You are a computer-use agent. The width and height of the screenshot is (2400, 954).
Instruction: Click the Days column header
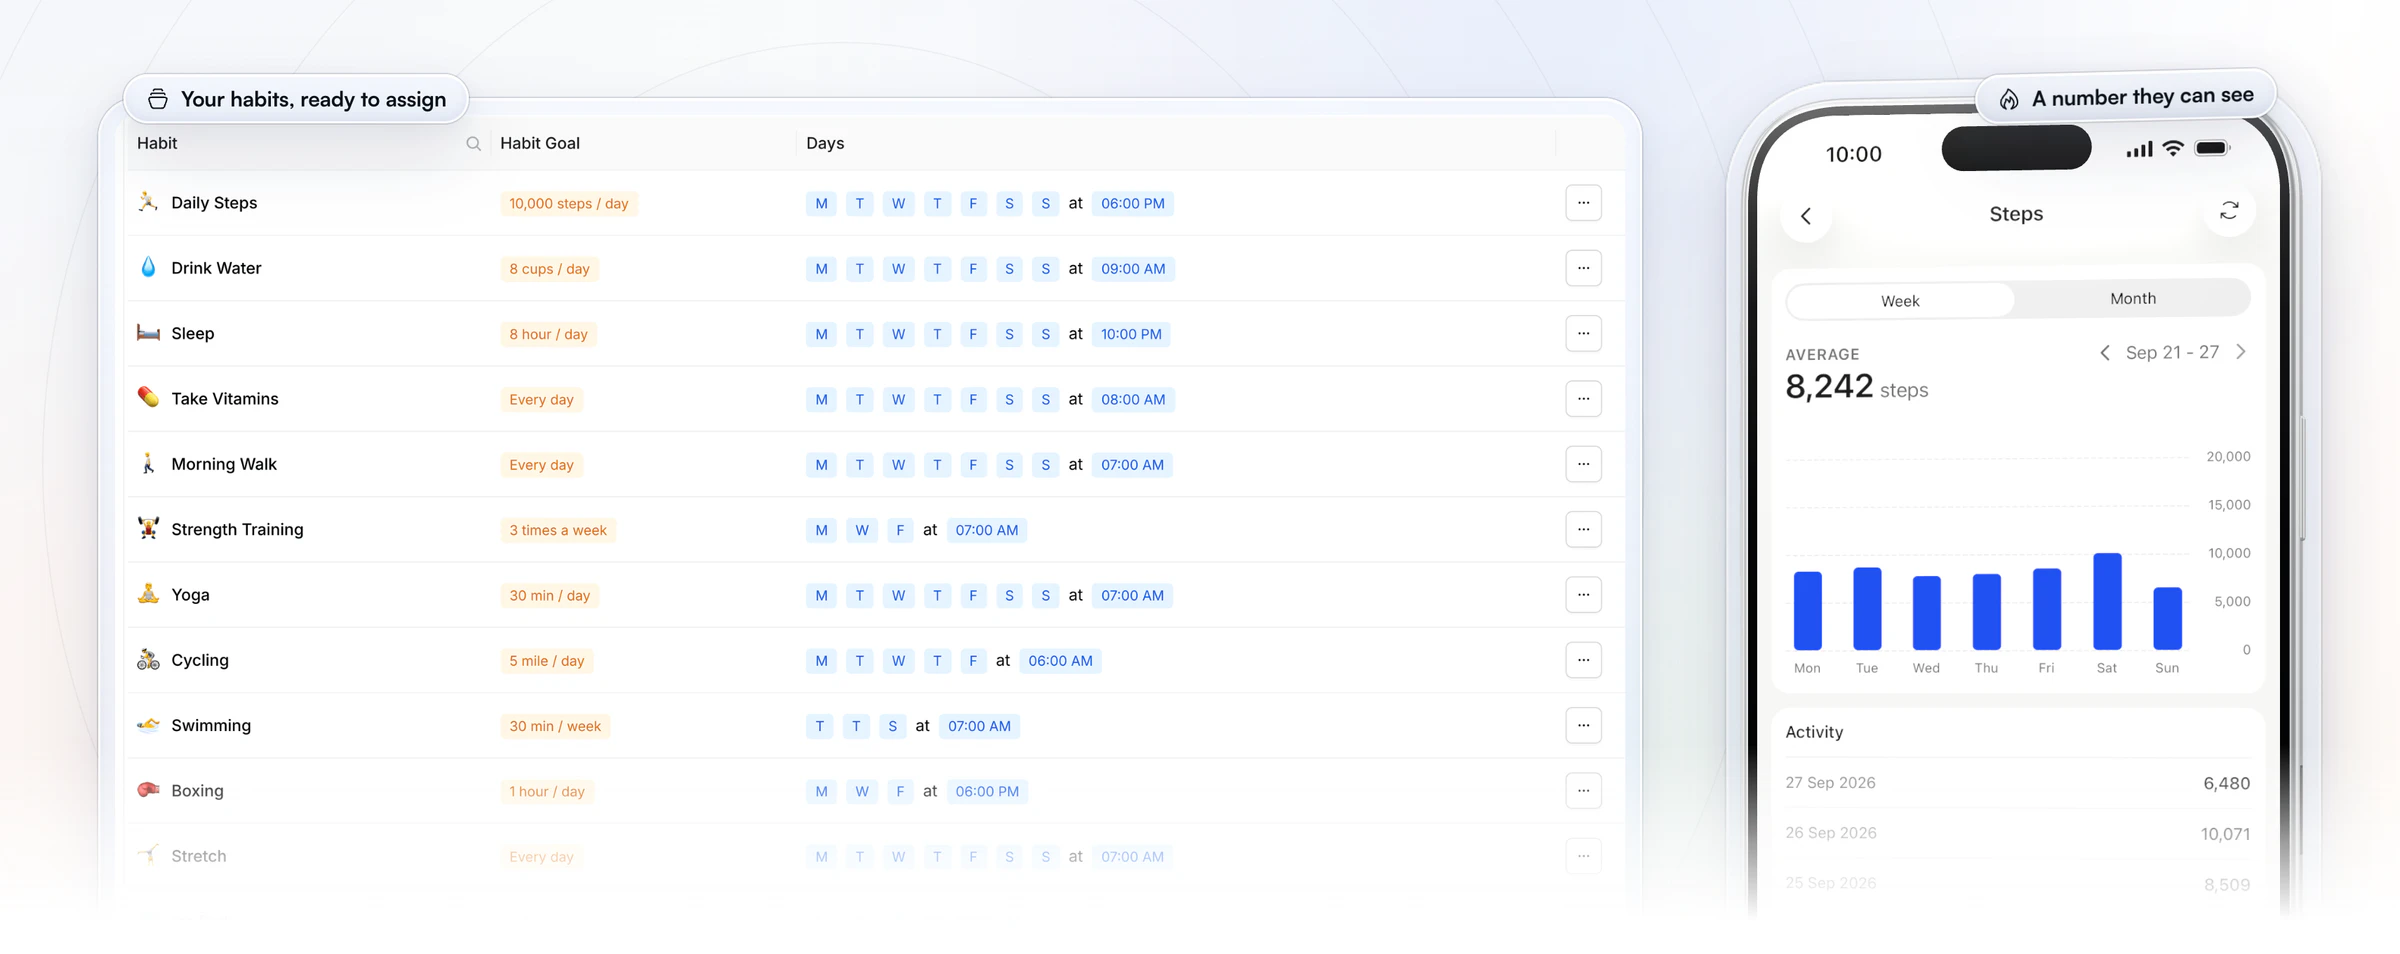coord(825,143)
